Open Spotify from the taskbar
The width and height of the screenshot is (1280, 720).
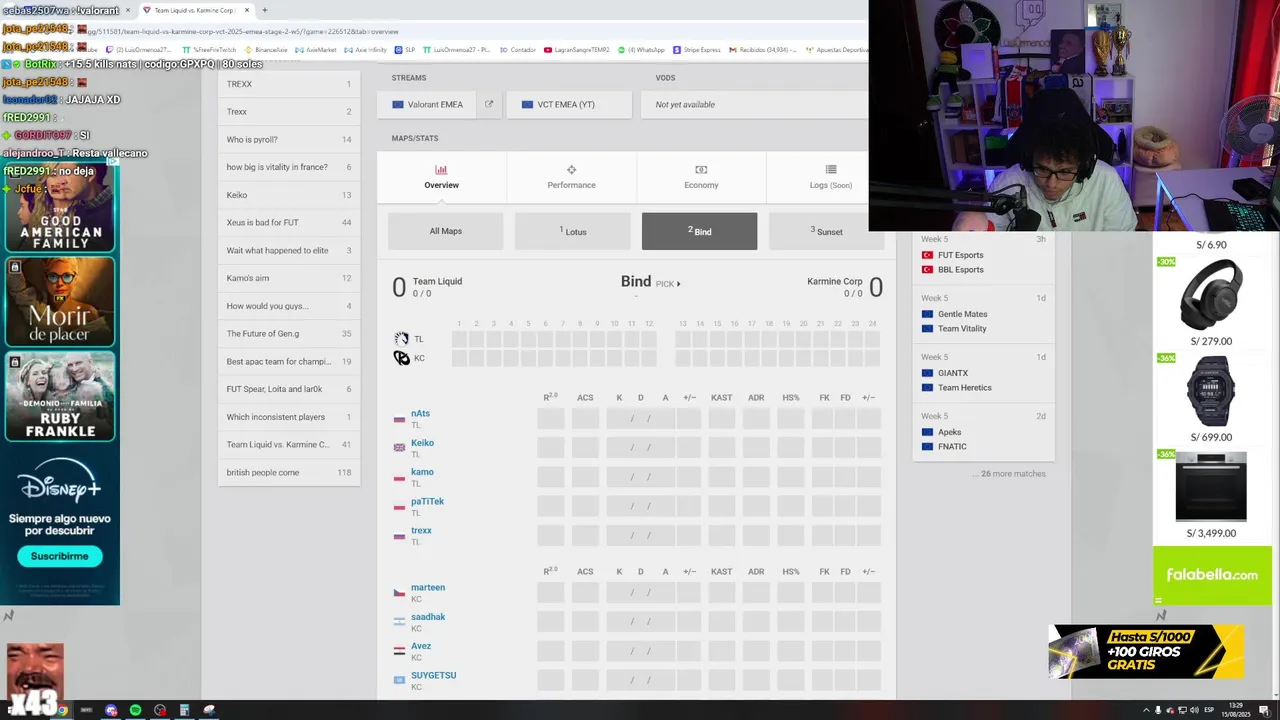click(135, 710)
